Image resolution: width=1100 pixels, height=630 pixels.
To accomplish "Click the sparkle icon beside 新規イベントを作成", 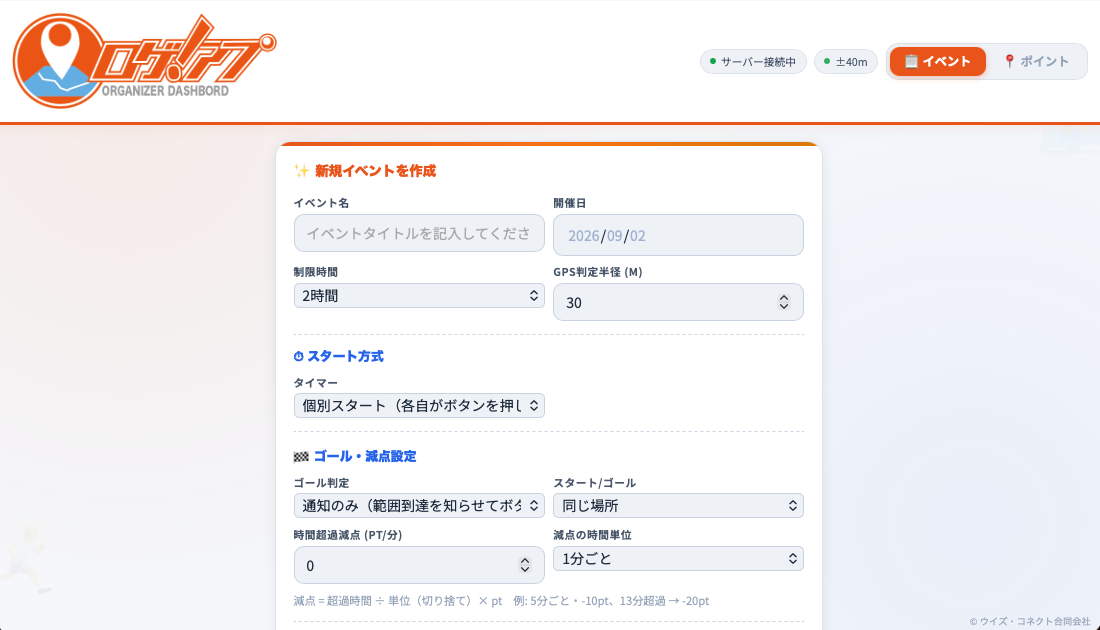I will pyautogui.click(x=302, y=170).
